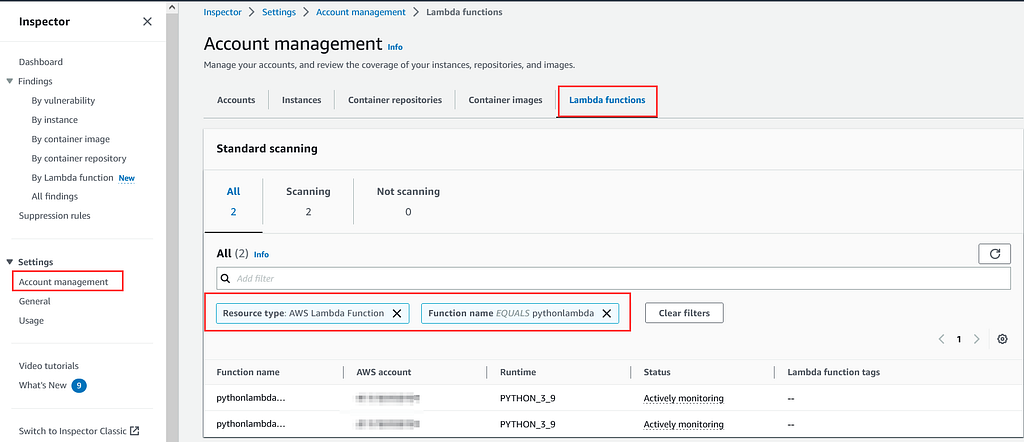This screenshot has width=1024, height=442.
Task: Click the What's New notification badge 9
Action: click(x=78, y=385)
